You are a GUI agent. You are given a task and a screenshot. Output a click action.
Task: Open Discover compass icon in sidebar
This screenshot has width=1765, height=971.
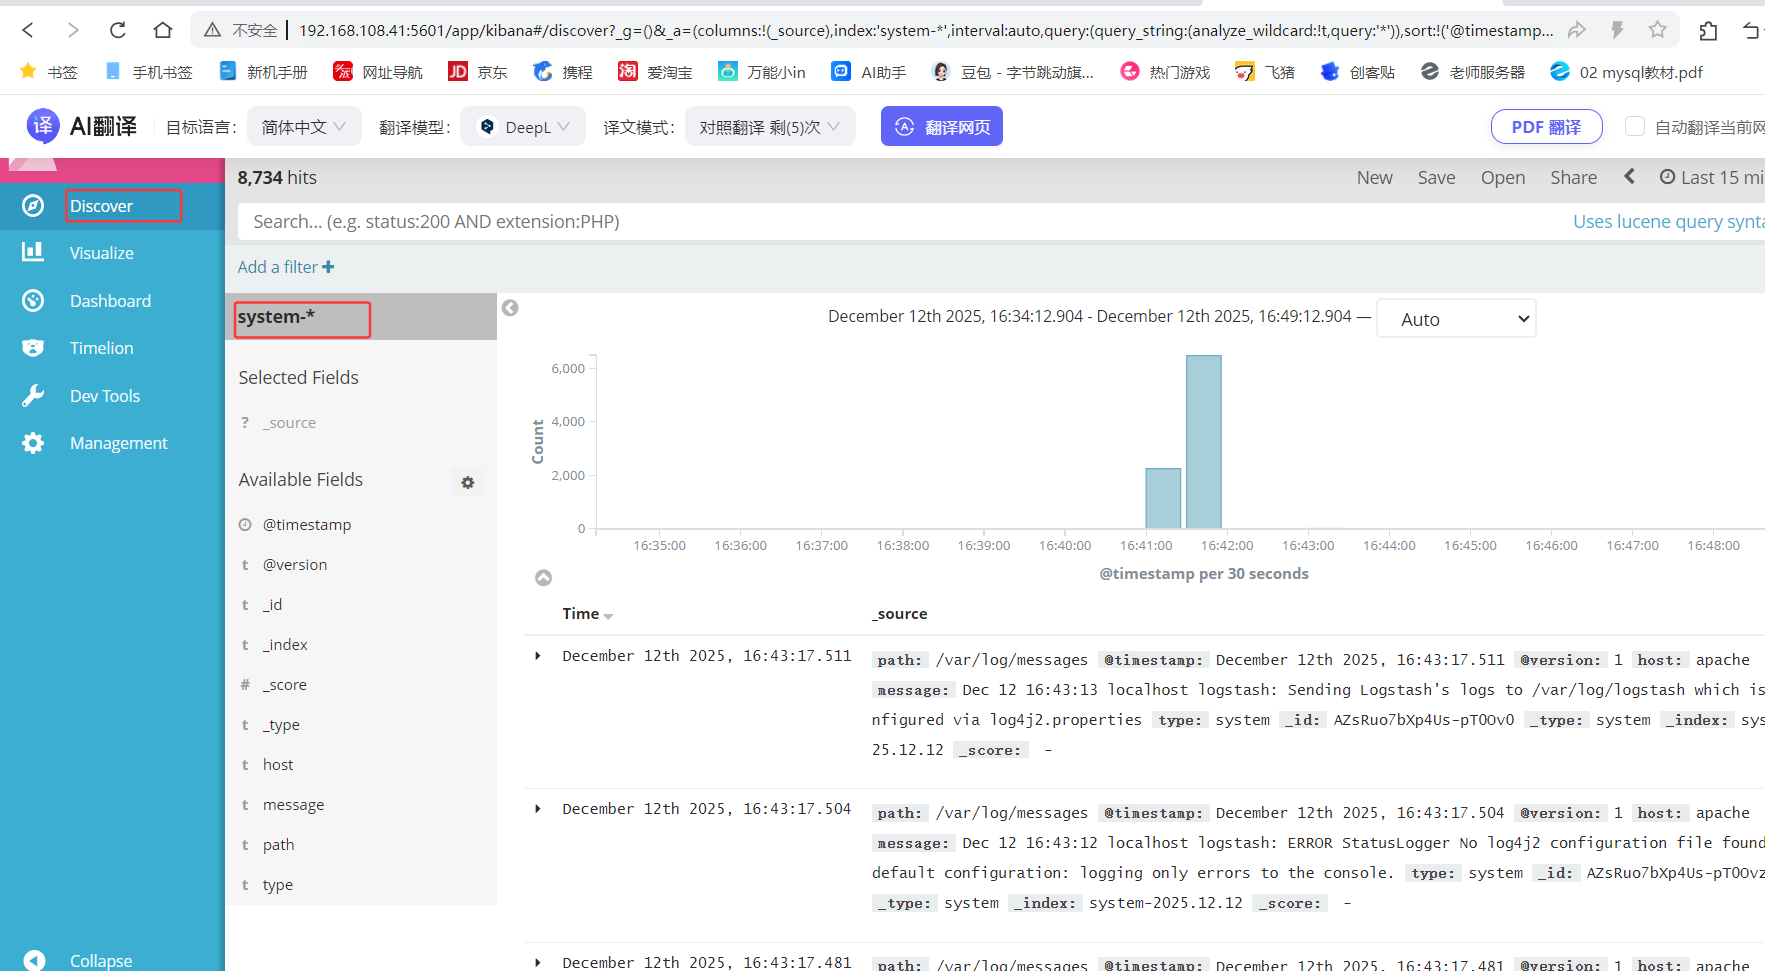tap(33, 206)
